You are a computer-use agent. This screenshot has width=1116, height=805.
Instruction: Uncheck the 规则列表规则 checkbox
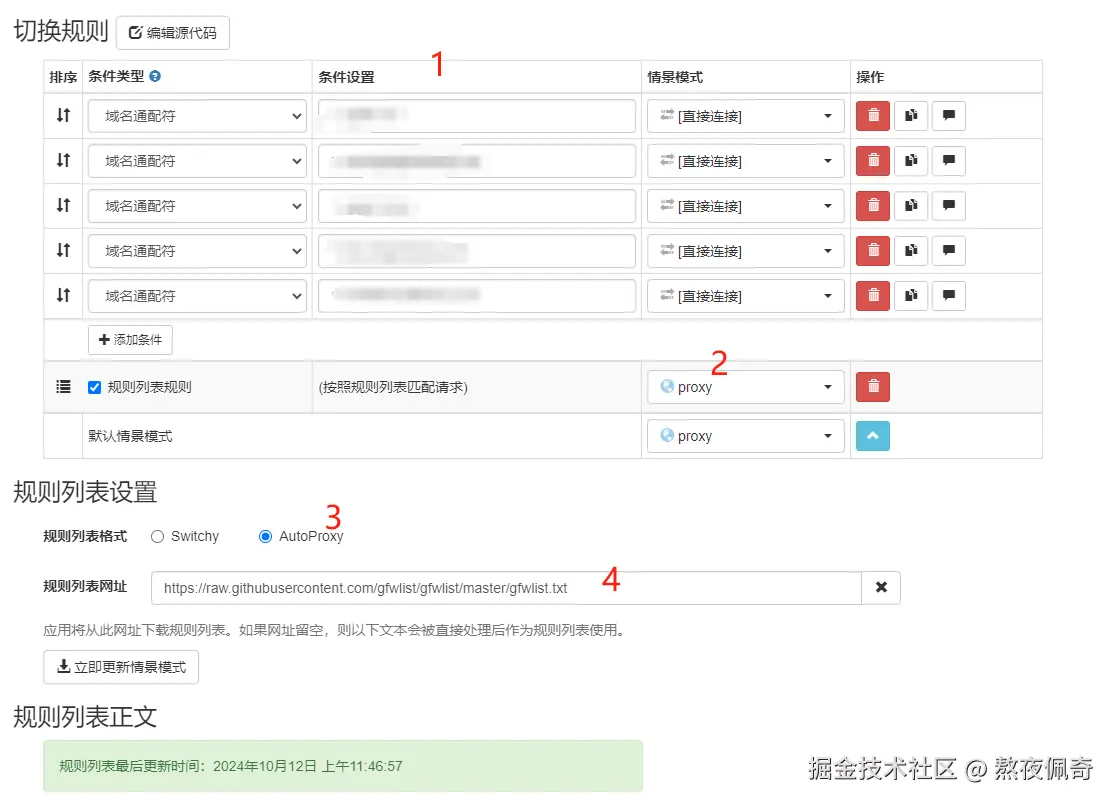pyautogui.click(x=94, y=387)
